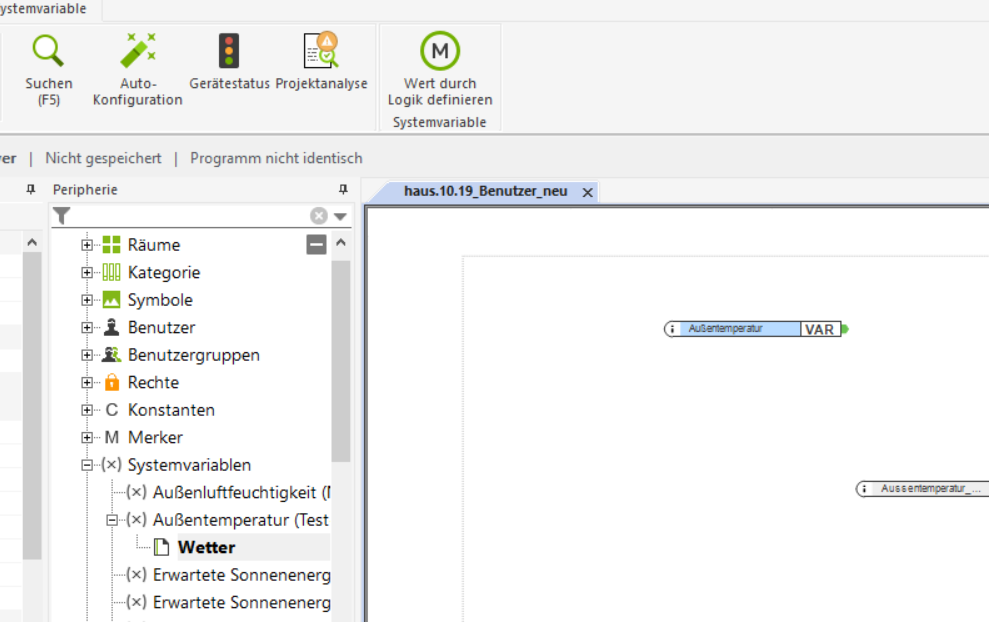This screenshot has width=989, height=622.
Task: Select Merker in Peripherie tree
Action: pyautogui.click(x=155, y=437)
